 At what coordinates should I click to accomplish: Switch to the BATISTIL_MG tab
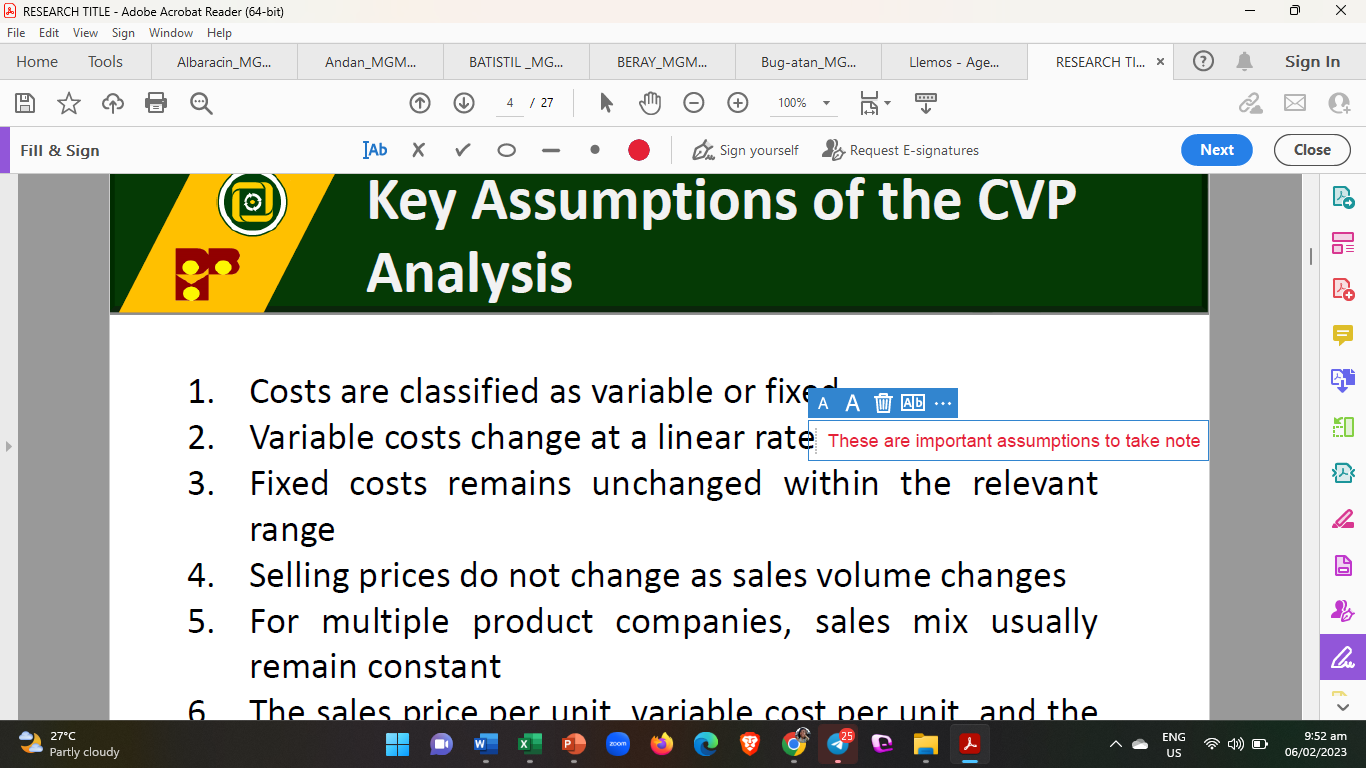(516, 62)
